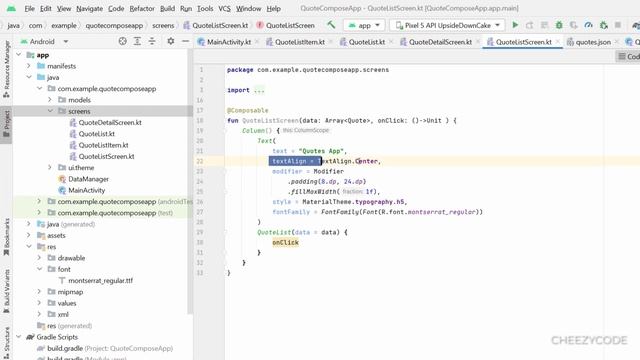Open the app run configuration dropdown
640x360 pixels.
point(364,25)
